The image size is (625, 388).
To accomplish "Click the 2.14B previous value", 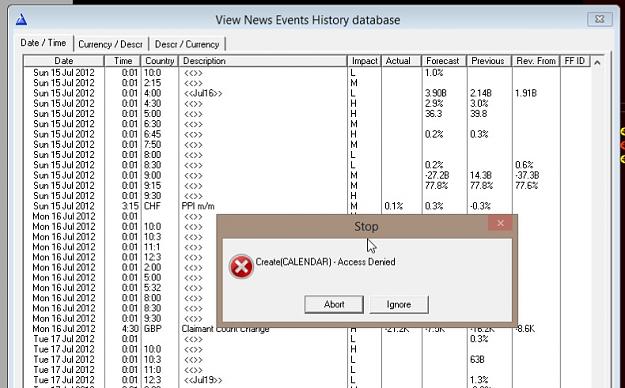I will click(480, 93).
